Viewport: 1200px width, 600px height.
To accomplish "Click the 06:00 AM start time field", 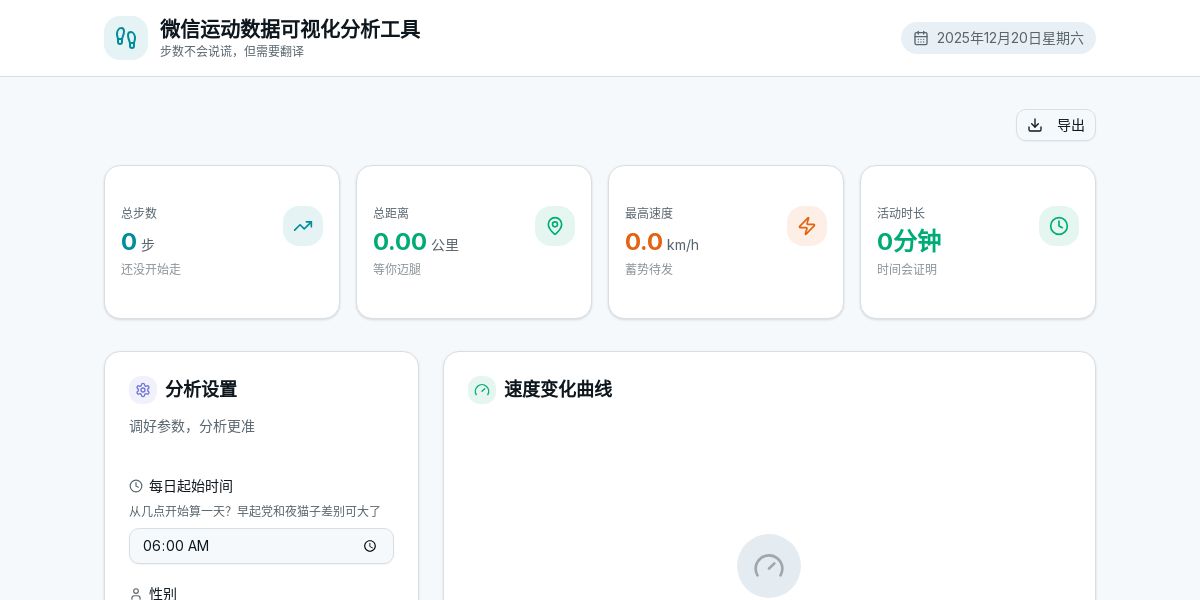I will coord(261,546).
